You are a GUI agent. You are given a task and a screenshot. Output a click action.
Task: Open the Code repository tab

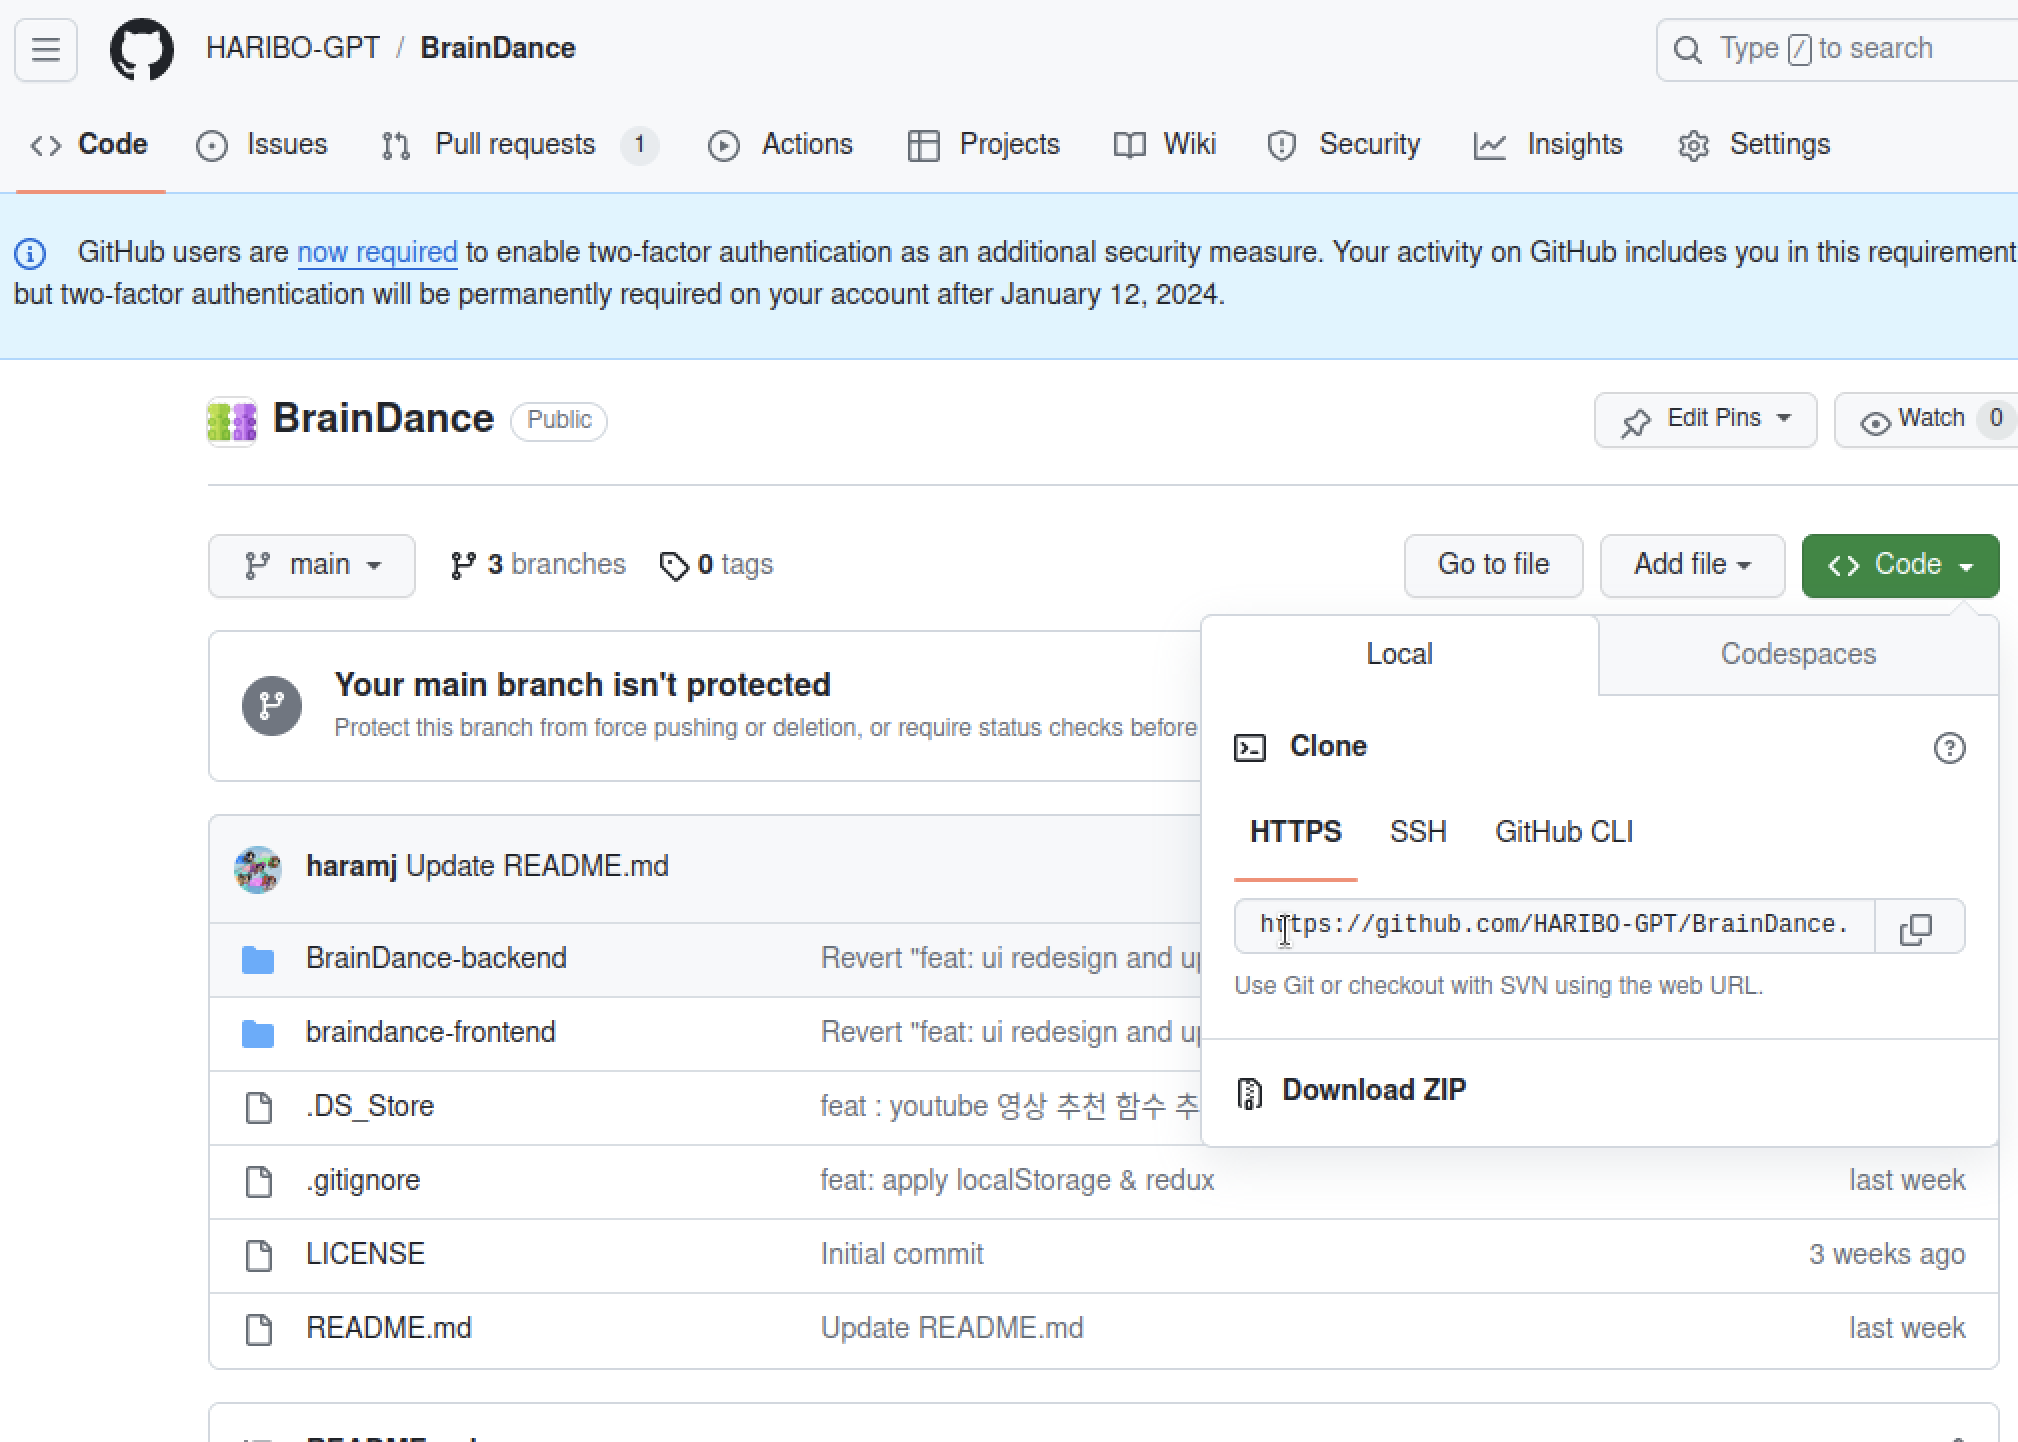click(x=90, y=145)
